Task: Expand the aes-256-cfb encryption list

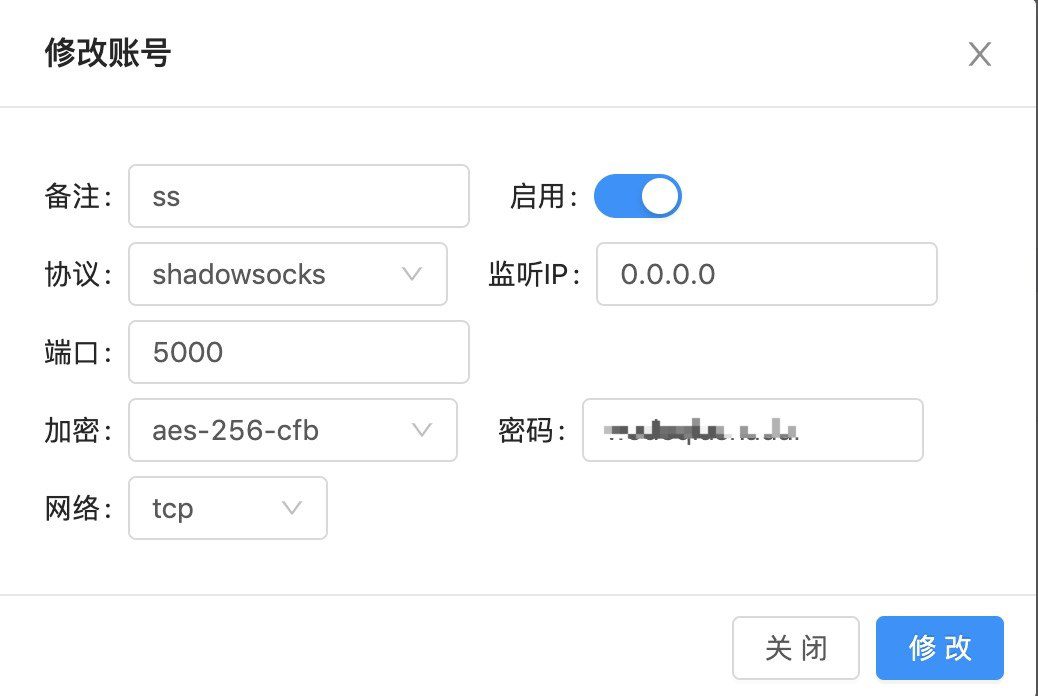Action: (x=292, y=430)
